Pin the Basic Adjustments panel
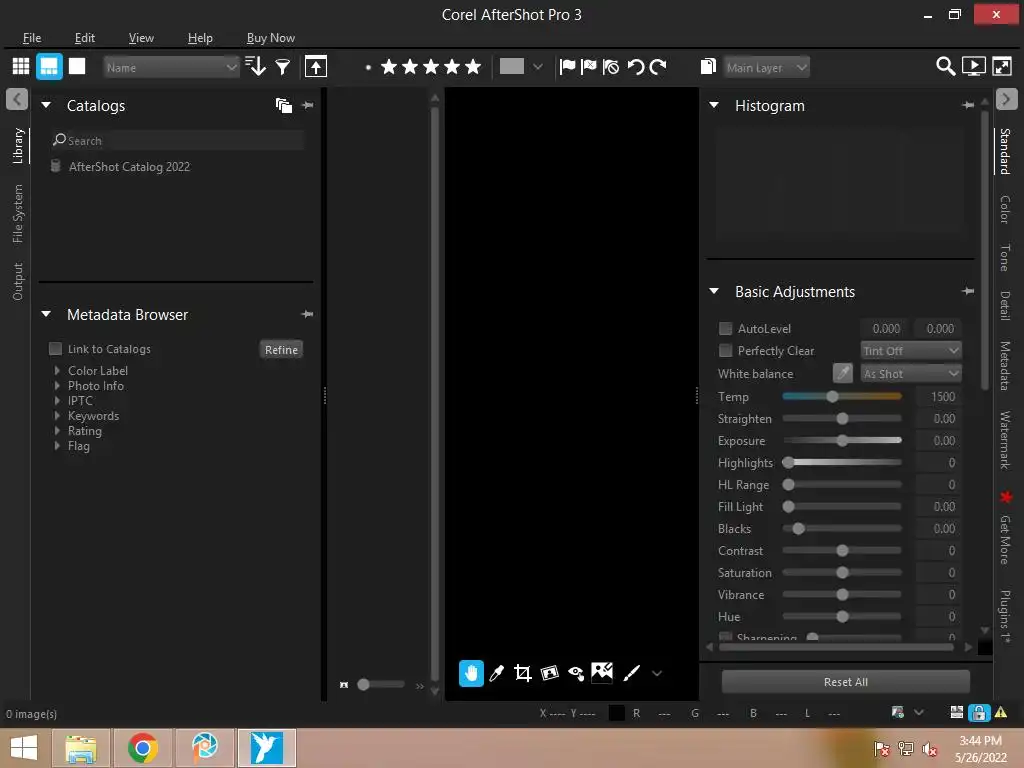The width and height of the screenshot is (1024, 768). 968,291
